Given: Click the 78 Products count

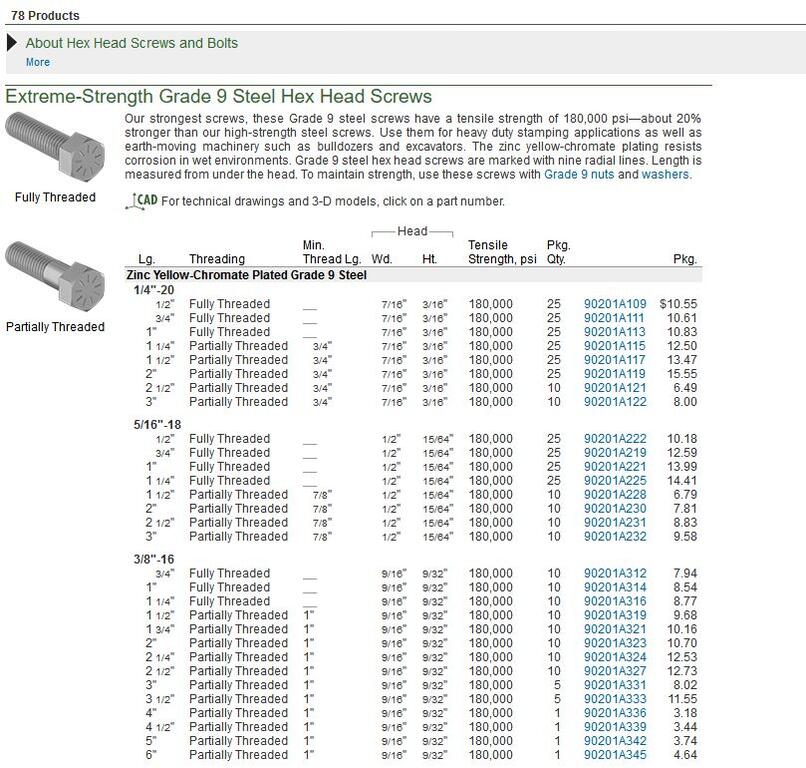Looking at the screenshot, I should pyautogui.click(x=45, y=16).
